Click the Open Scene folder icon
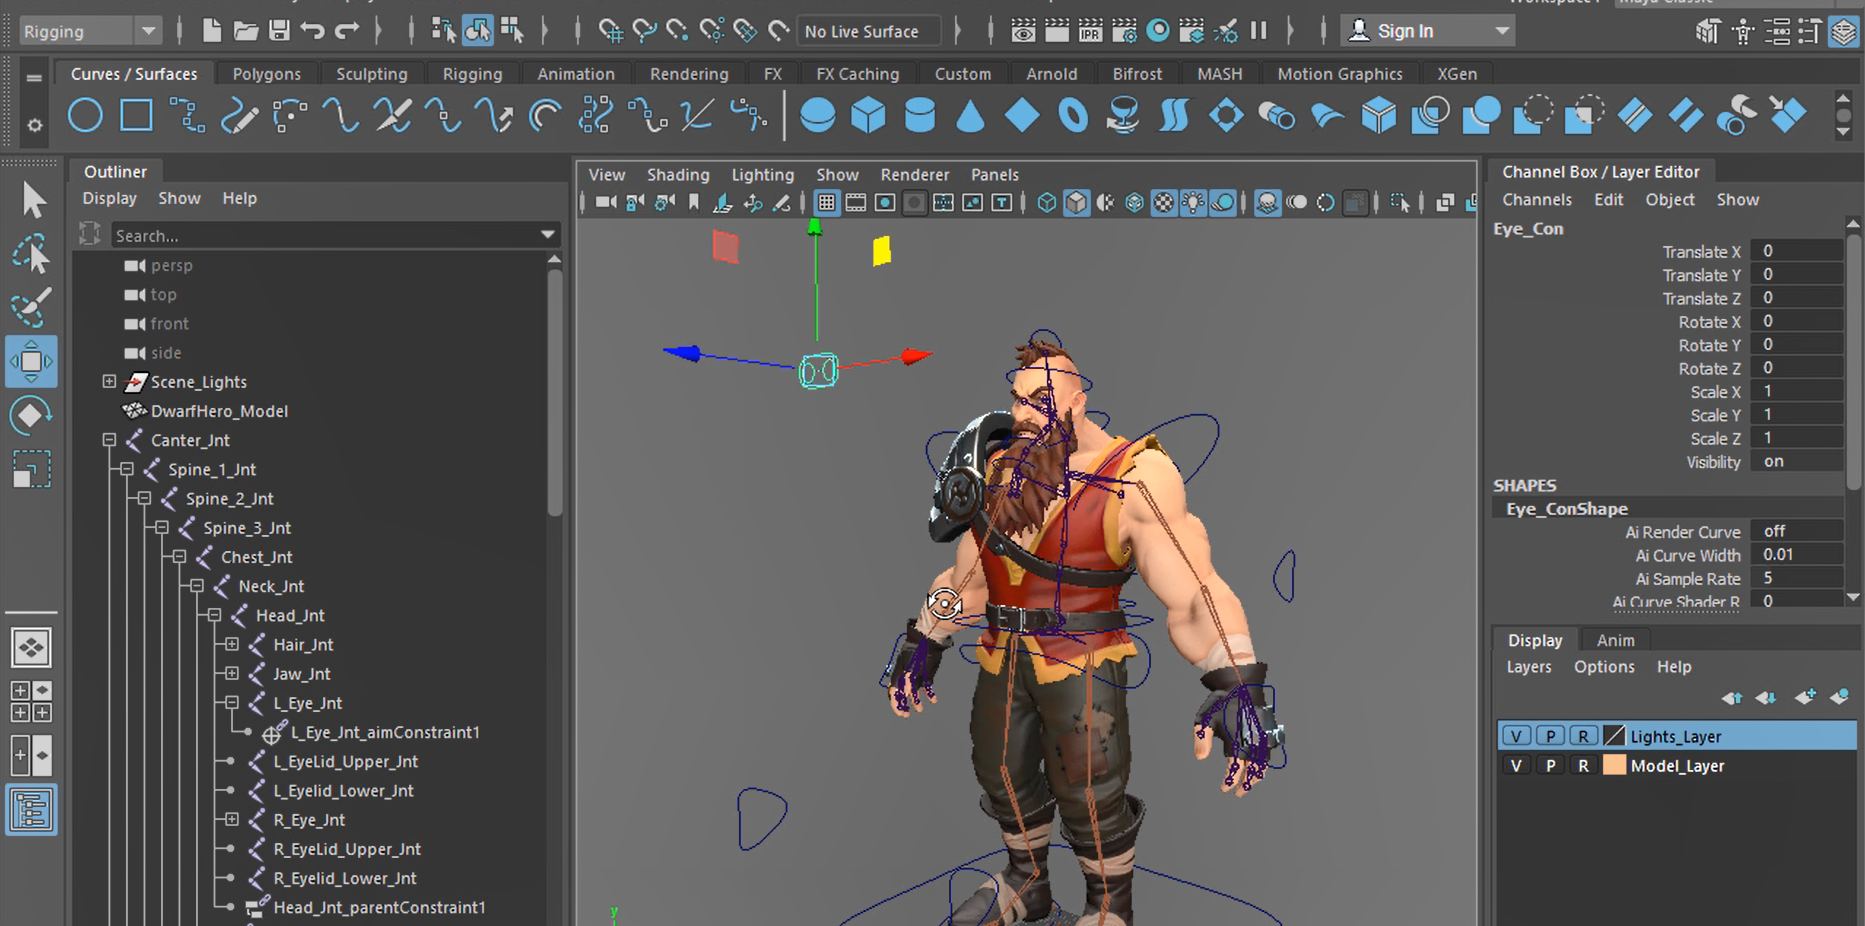The image size is (1865, 926). pyautogui.click(x=245, y=31)
